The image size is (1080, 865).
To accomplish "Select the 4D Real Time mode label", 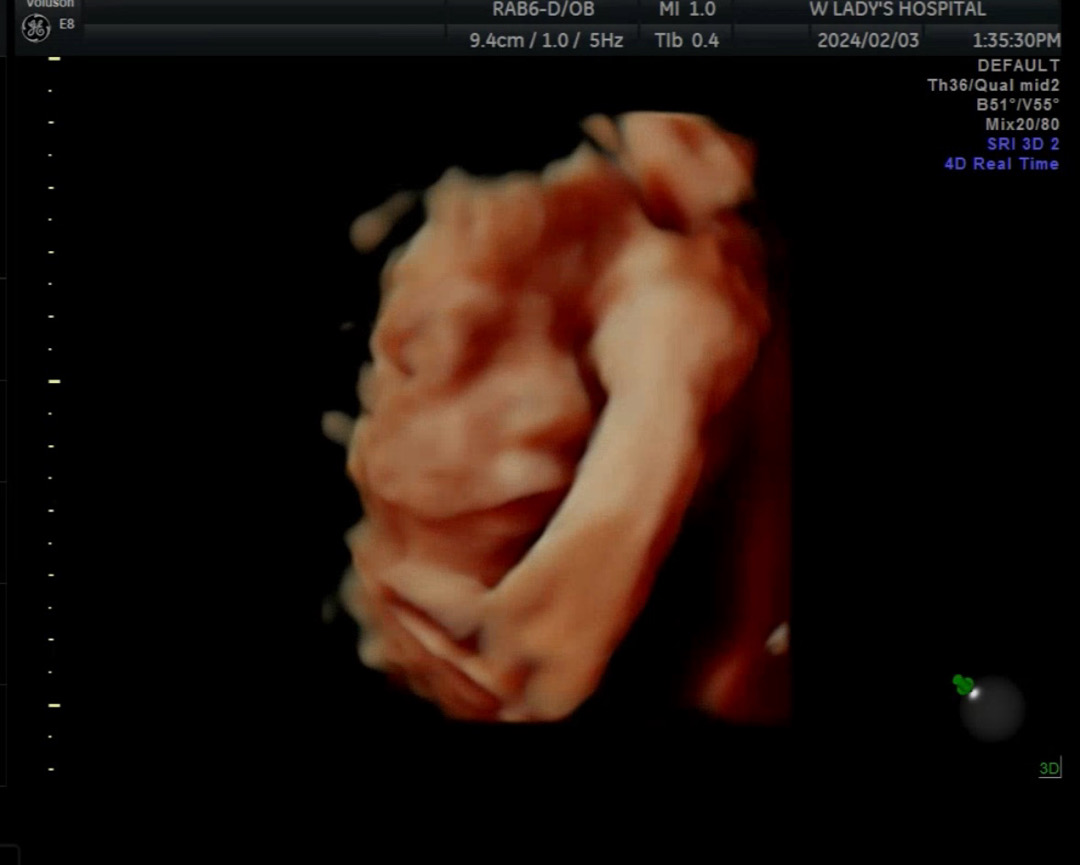I will [x=1001, y=164].
